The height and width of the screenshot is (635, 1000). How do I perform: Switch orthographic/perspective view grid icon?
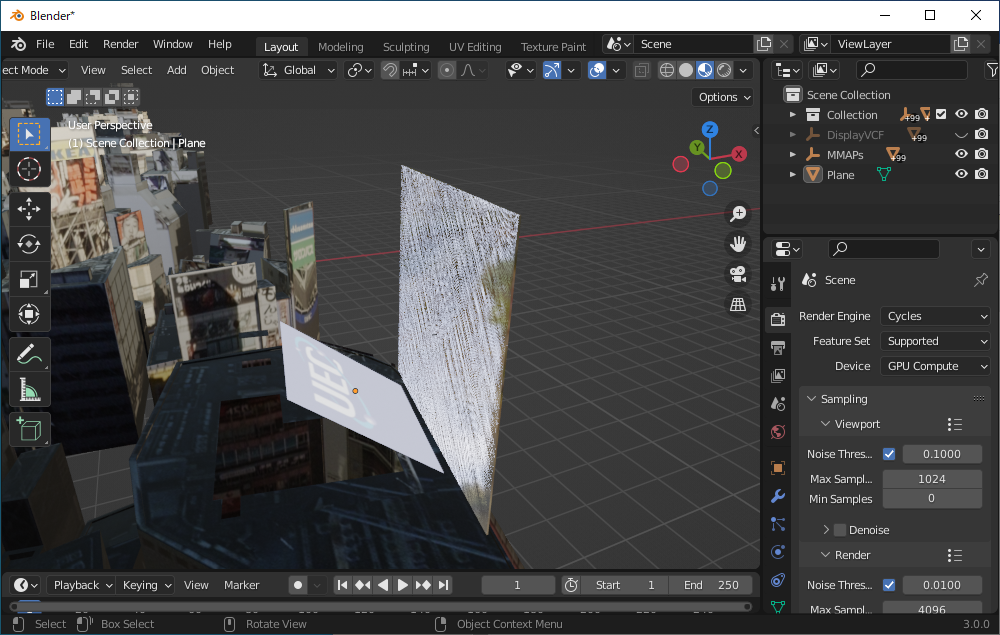click(738, 304)
